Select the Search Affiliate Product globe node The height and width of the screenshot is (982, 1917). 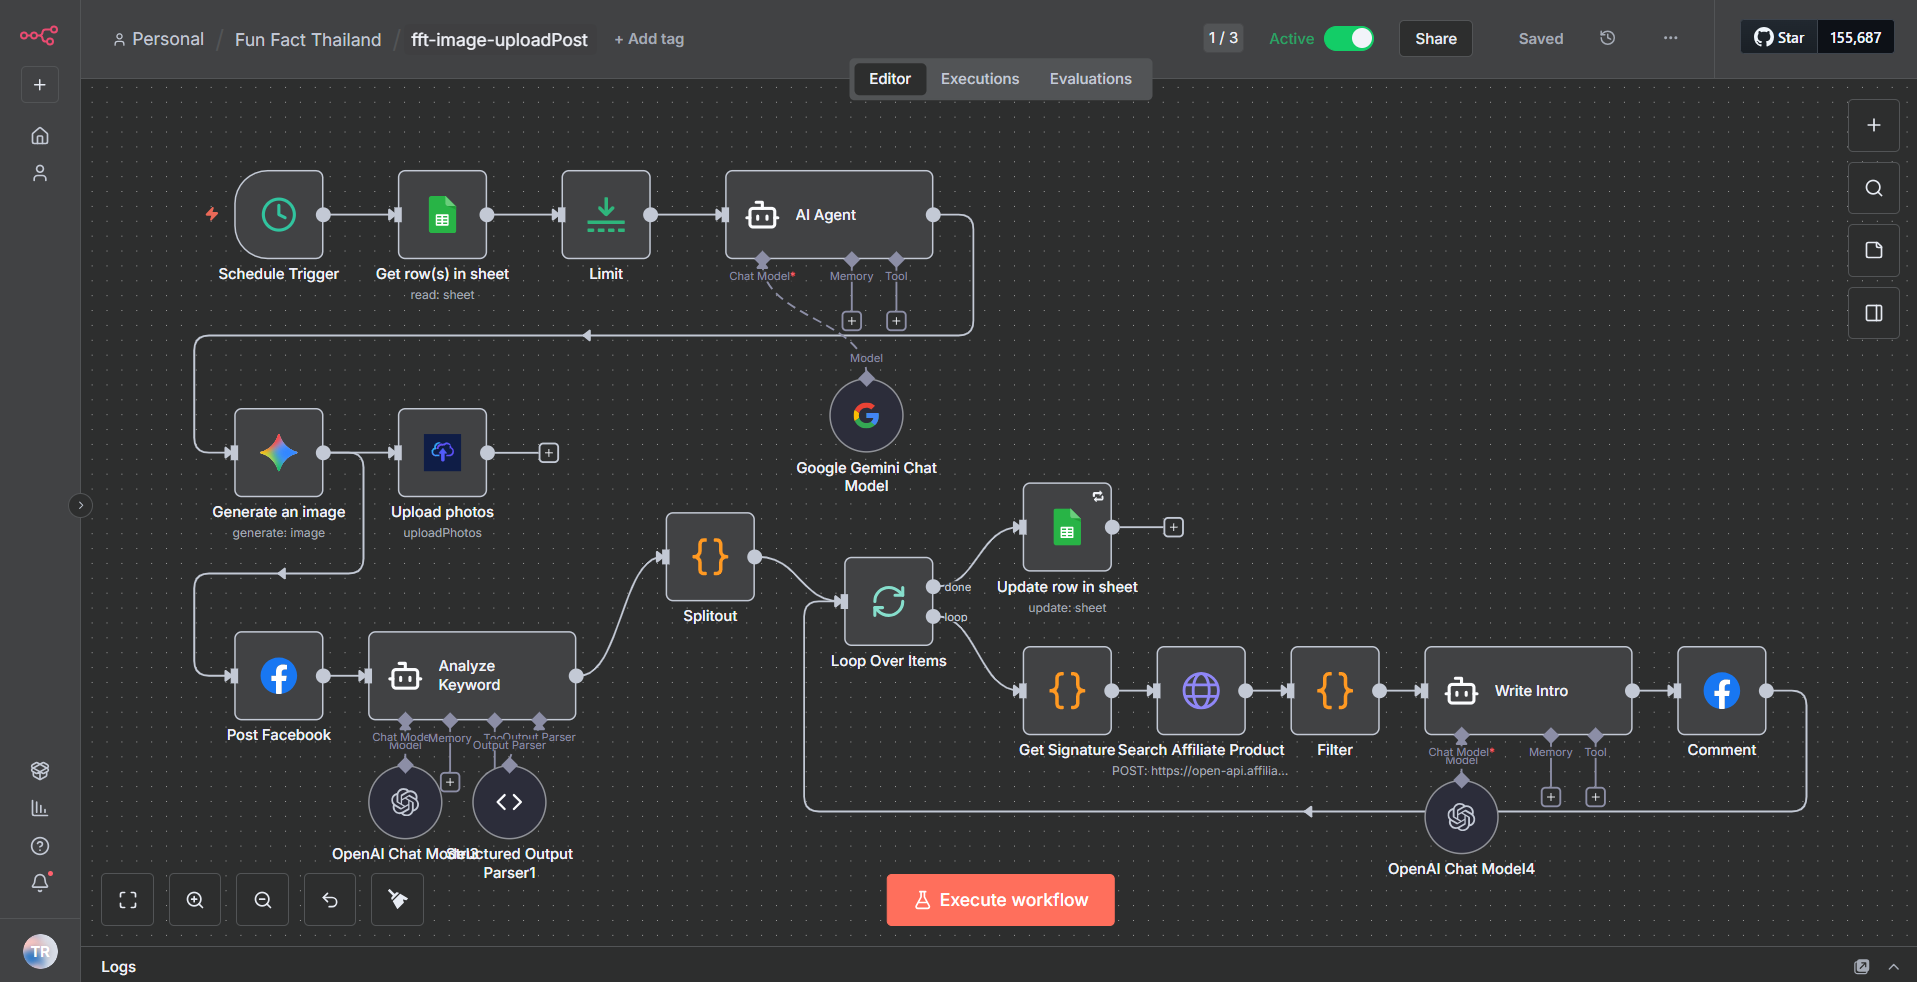pyautogui.click(x=1200, y=691)
